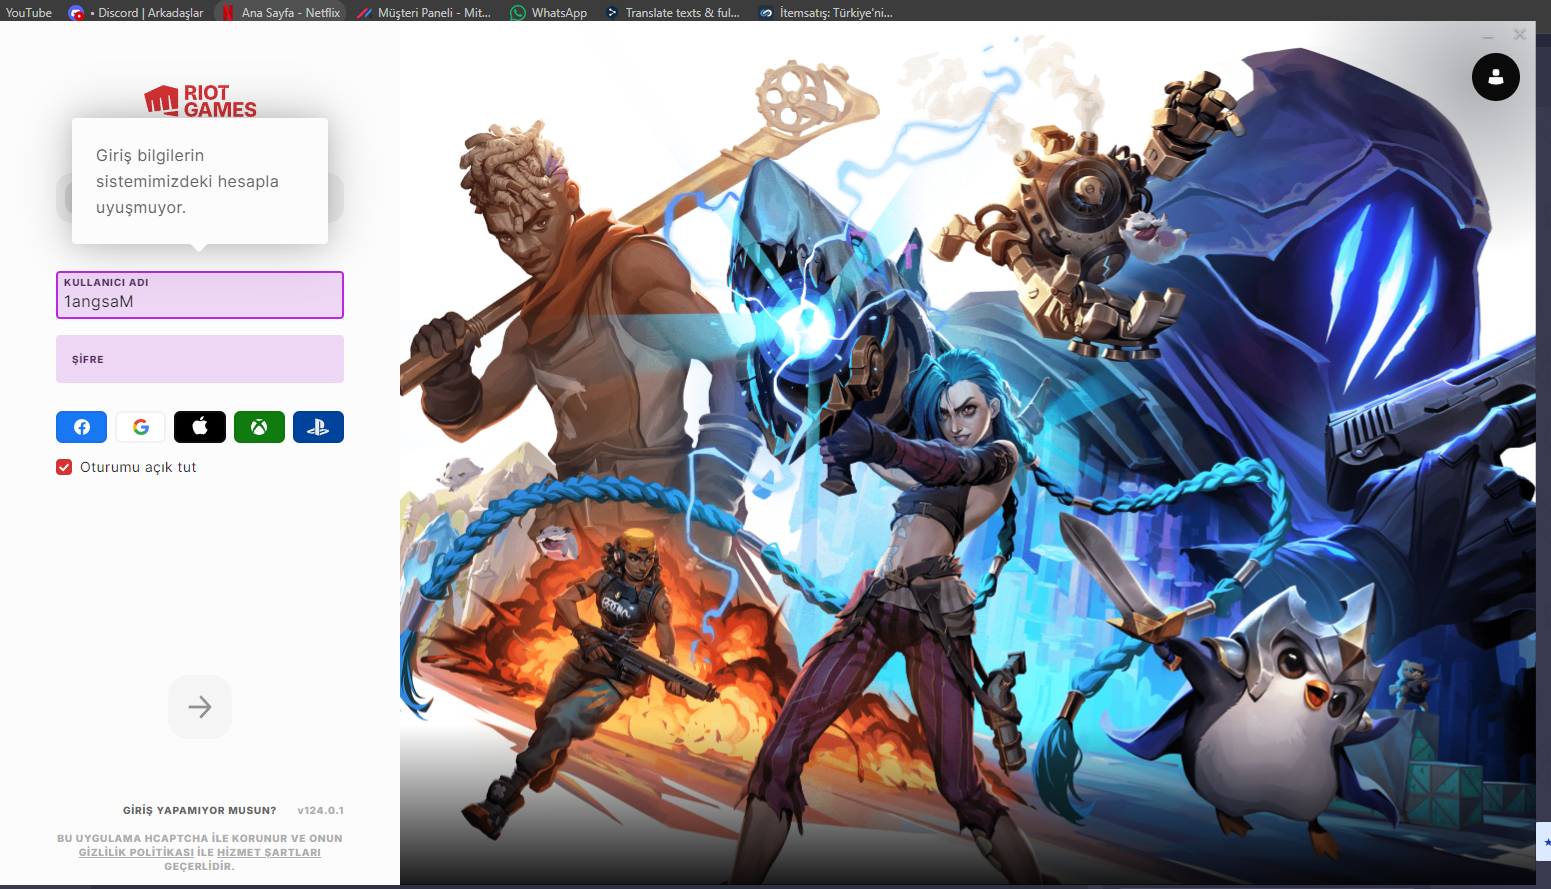The height and width of the screenshot is (889, 1551).
Task: Sign in with Apple icon
Action: click(x=200, y=427)
